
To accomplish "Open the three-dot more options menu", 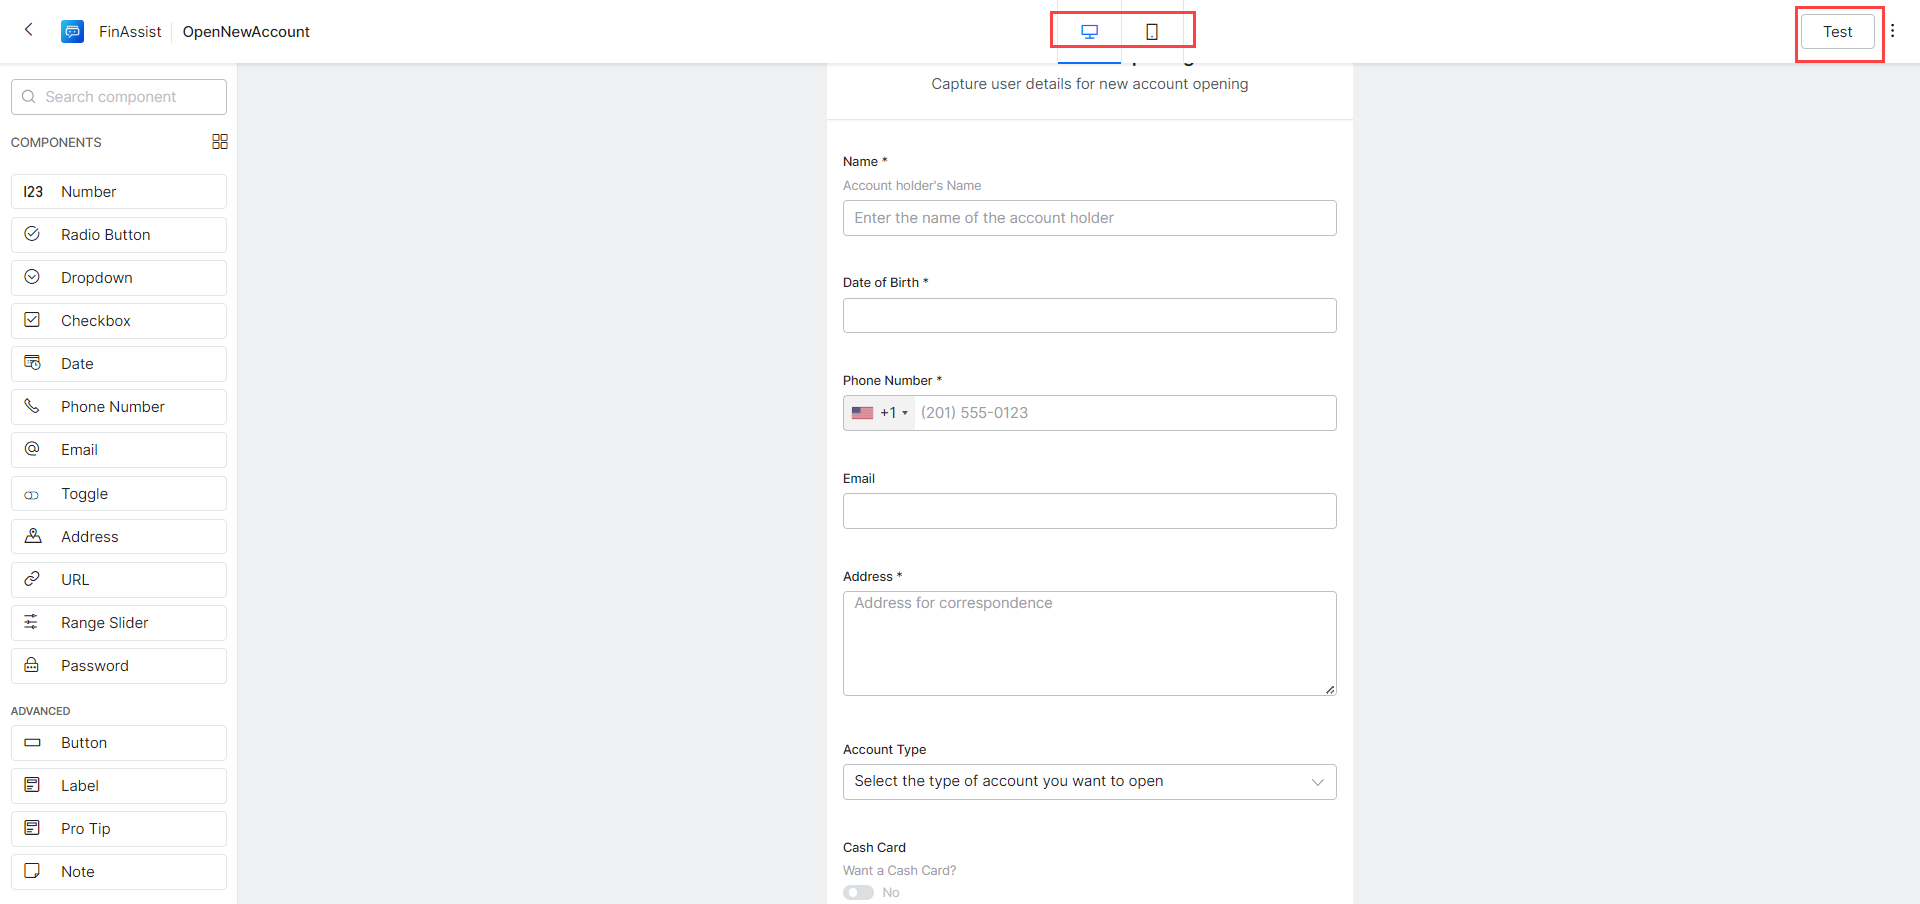I will coord(1892,31).
